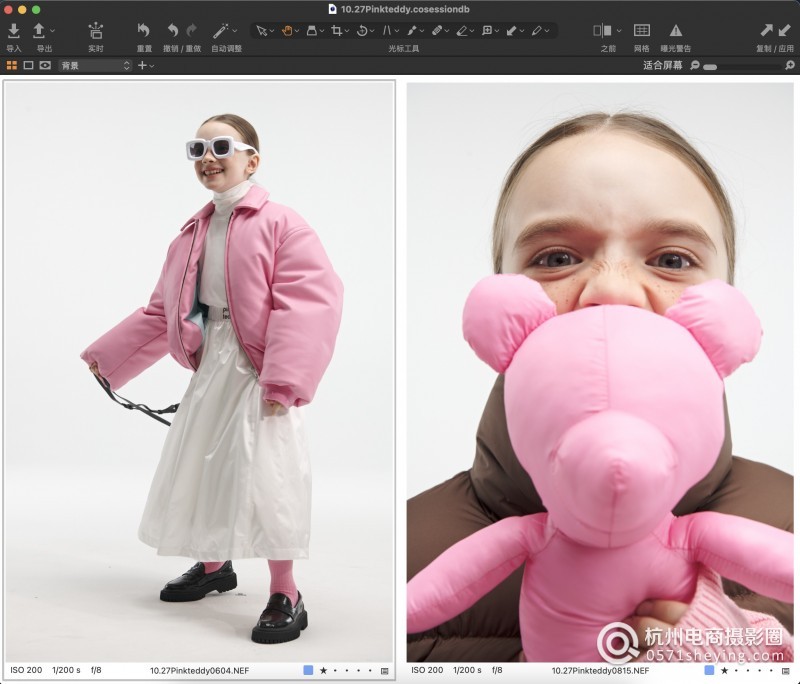Zoom in using the plus magnifier icon
The width and height of the screenshot is (800, 684).
(790, 65)
